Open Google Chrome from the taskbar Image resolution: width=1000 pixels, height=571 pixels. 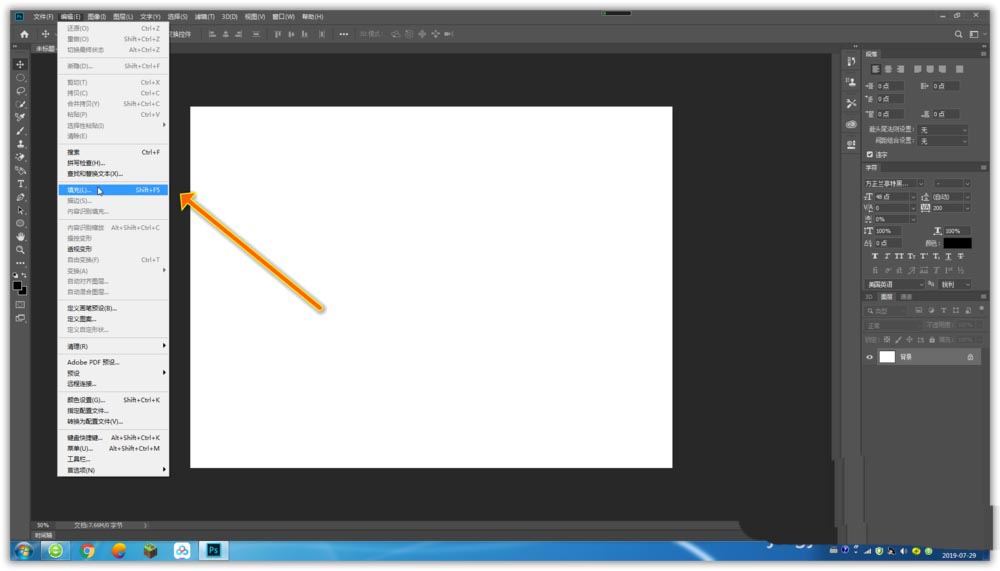coord(87,550)
